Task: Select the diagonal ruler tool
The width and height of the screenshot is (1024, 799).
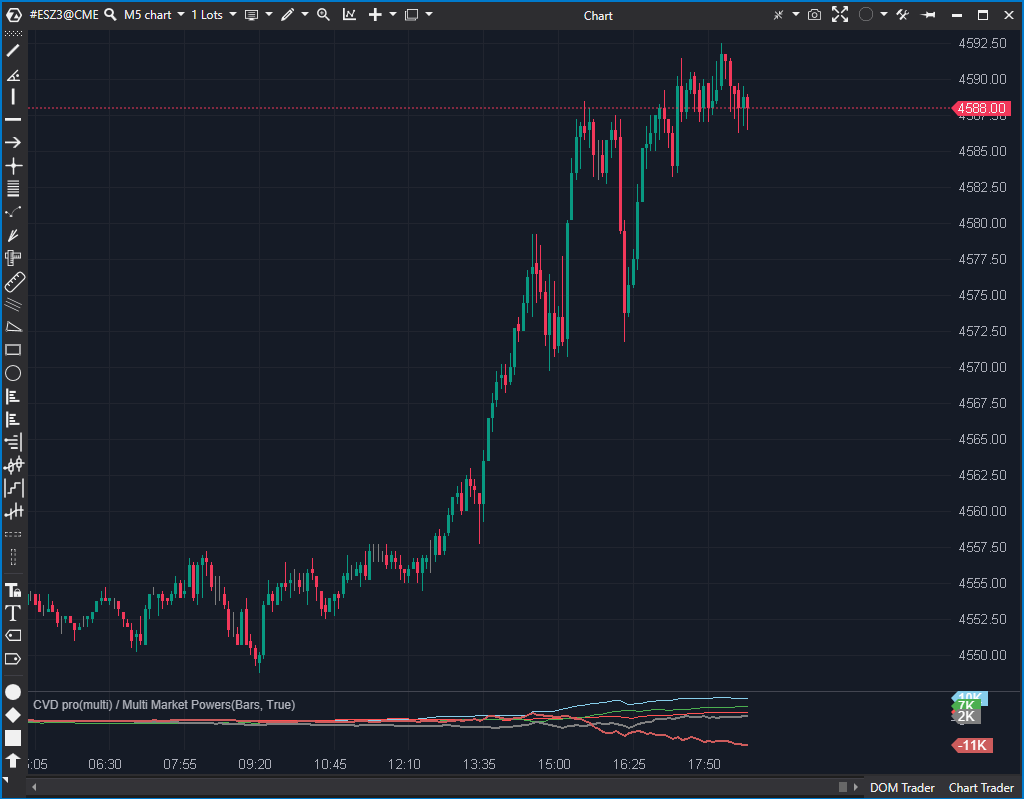Action: click(14, 282)
